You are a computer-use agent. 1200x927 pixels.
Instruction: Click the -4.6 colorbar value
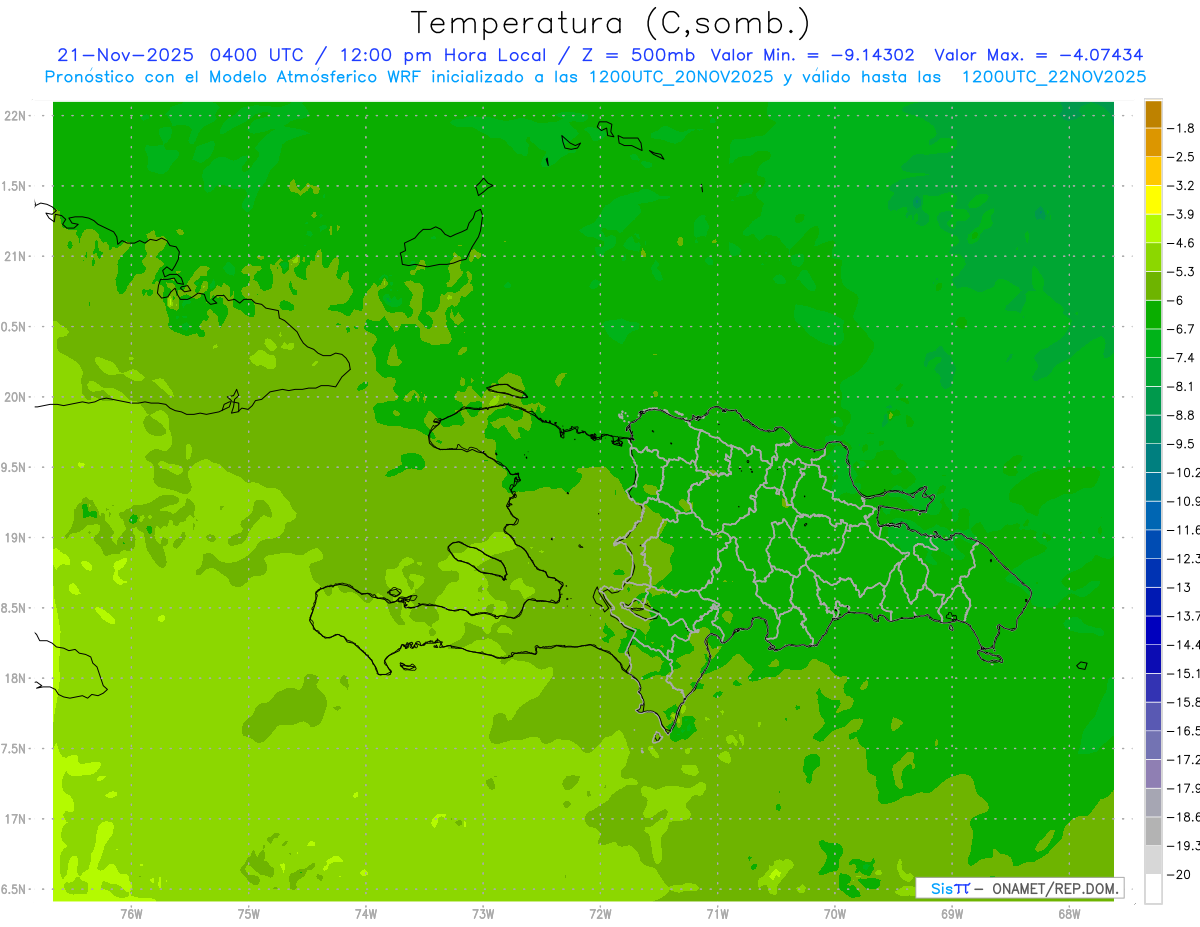[x=1180, y=243]
